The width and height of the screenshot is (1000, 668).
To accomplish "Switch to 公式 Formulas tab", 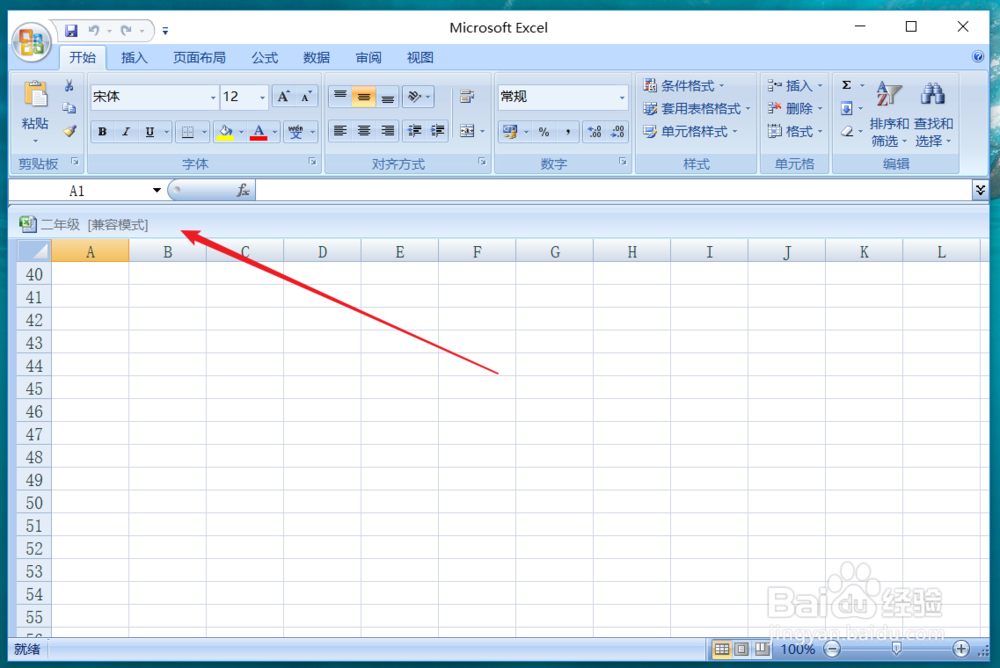I will [x=264, y=57].
